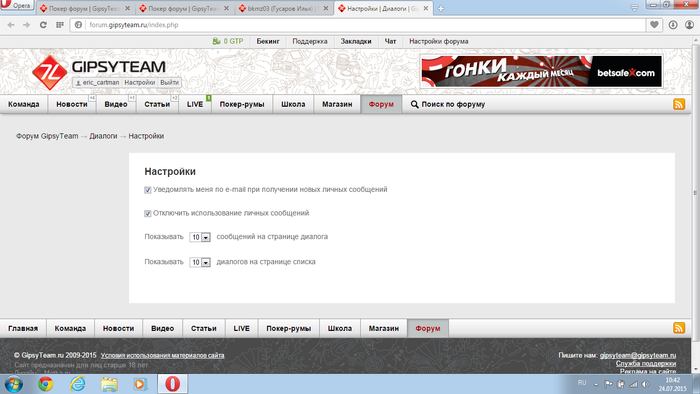Go back with the browser arrow
700x394 pixels.
tap(11, 25)
